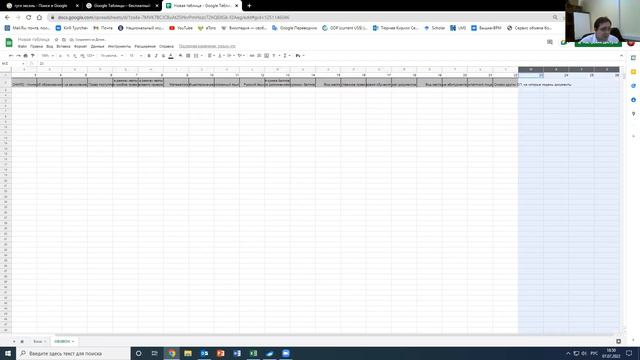The width and height of the screenshot is (640, 360).
Task: Move document with folder icon
Action: tap(64, 40)
